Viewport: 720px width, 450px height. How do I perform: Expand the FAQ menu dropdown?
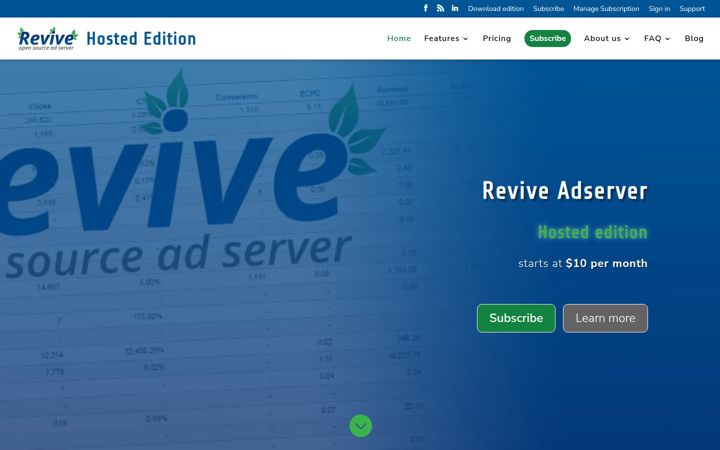tap(657, 39)
